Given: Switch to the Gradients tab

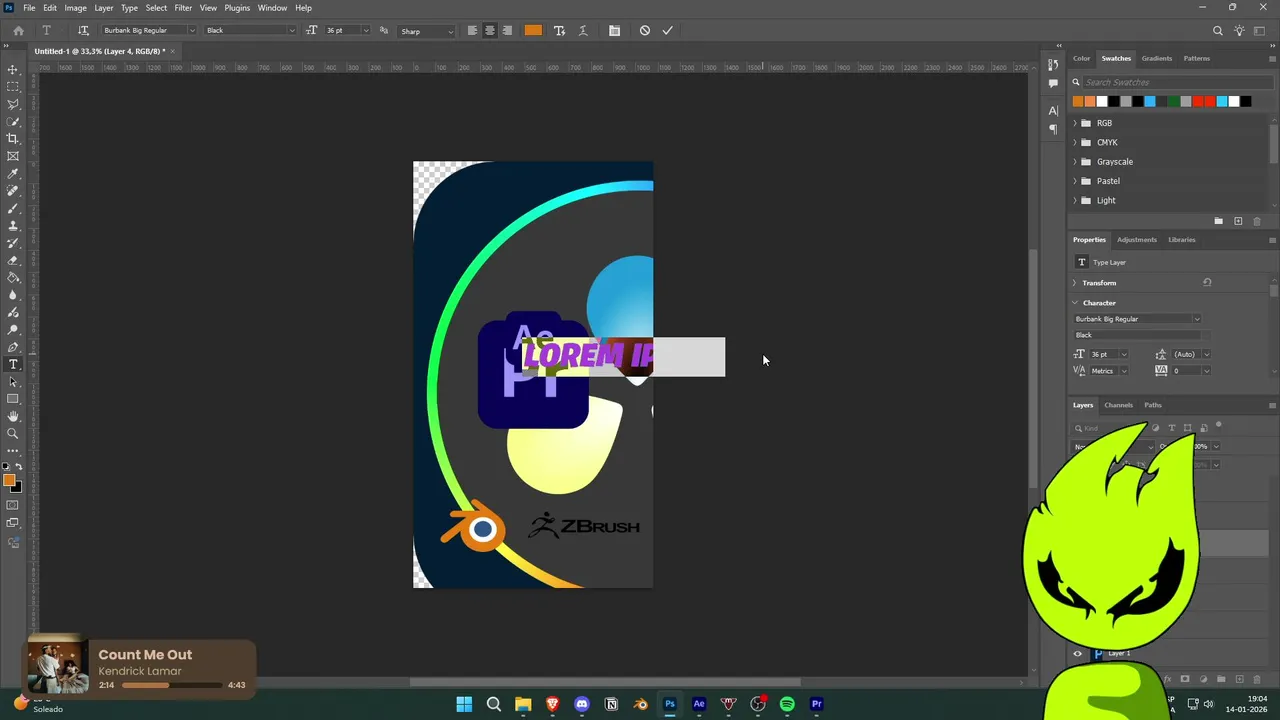Looking at the screenshot, I should click(x=1157, y=58).
